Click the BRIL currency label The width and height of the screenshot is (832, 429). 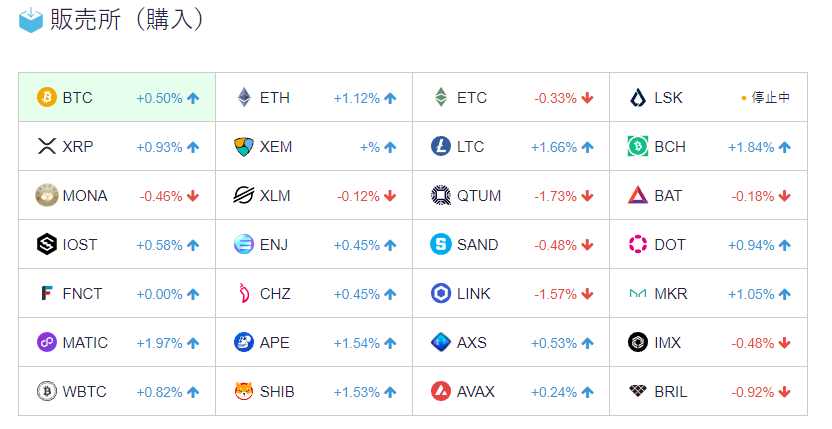click(x=671, y=392)
